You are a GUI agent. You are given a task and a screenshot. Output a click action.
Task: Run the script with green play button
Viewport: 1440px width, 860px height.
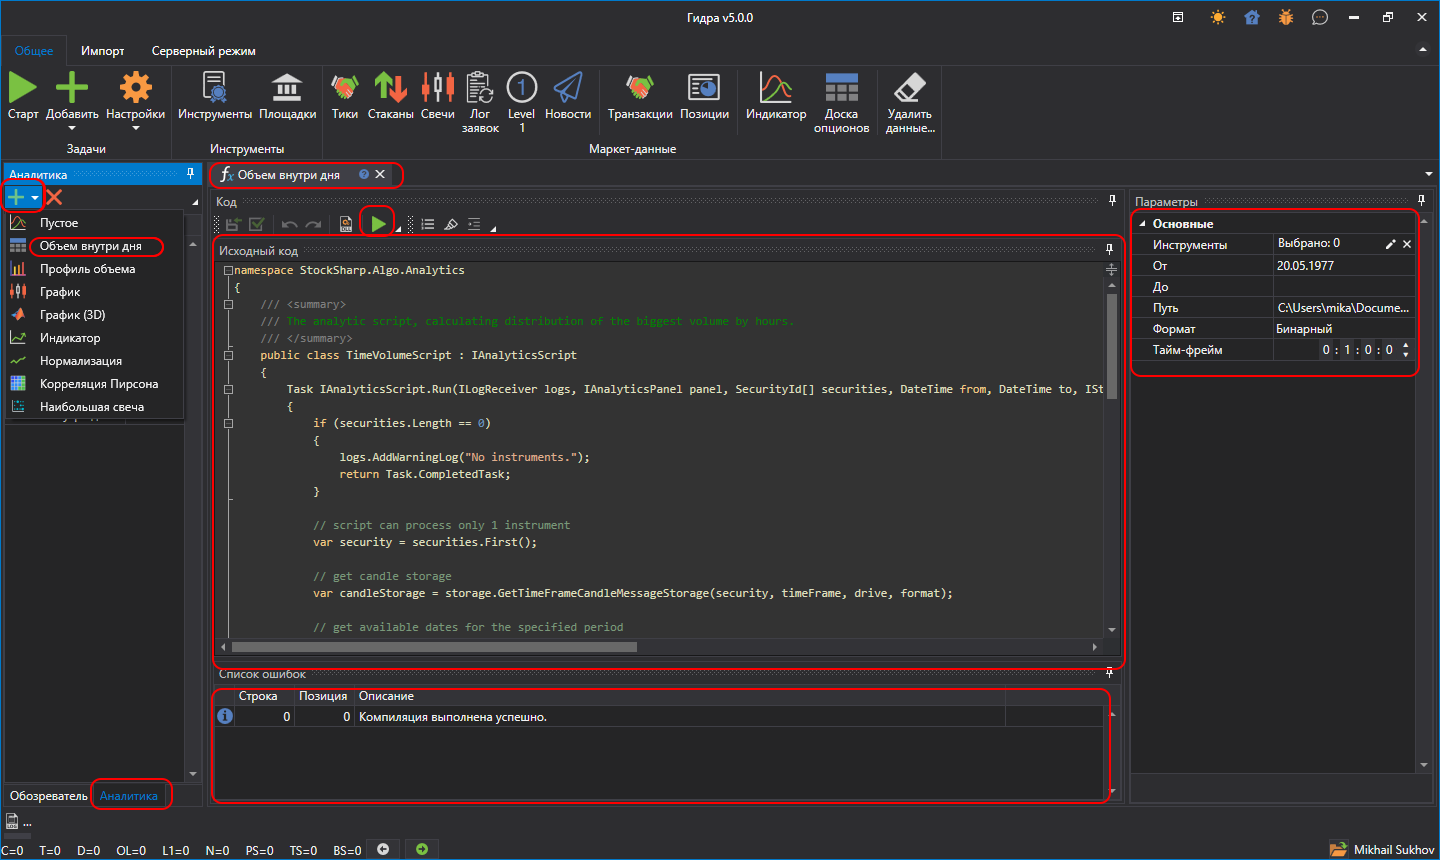pyautogui.click(x=378, y=224)
